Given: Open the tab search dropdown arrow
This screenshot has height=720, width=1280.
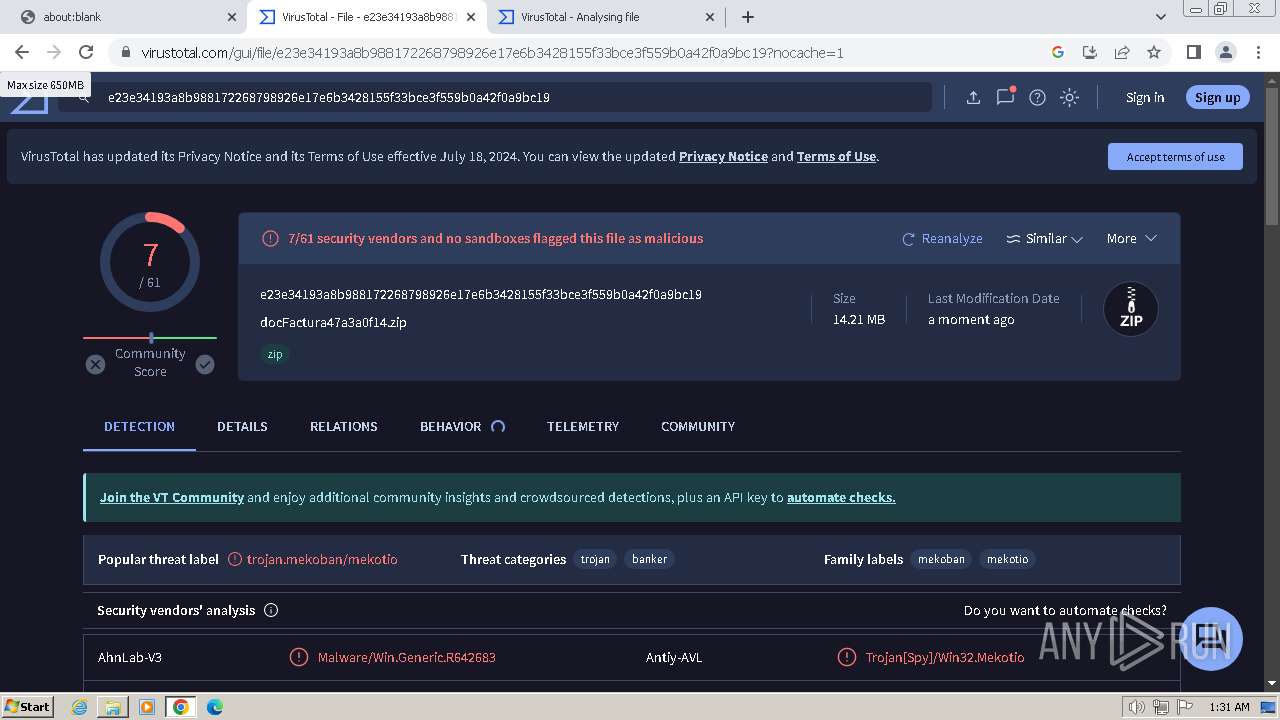Looking at the screenshot, I should point(1160,17).
